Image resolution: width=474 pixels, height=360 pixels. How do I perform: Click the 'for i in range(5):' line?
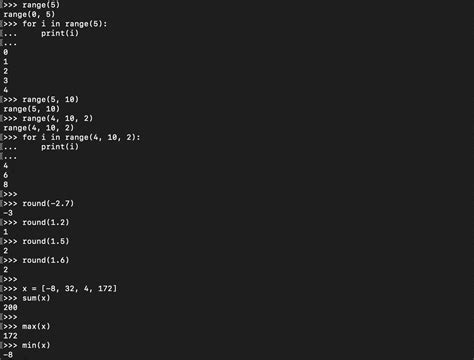point(65,24)
